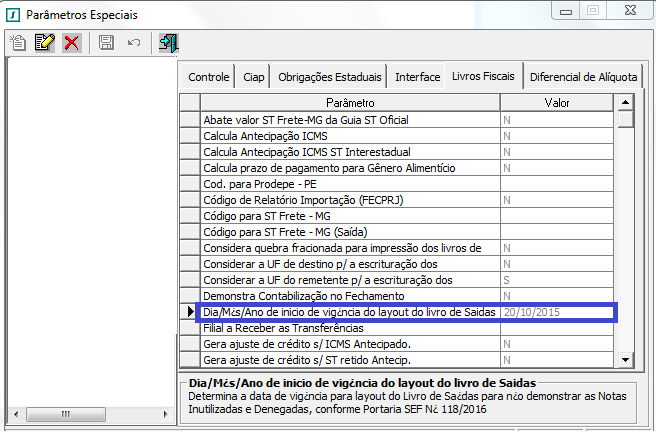
Task: Click Valor cell of Calcula Antecipação ICMS
Action: click(557, 136)
